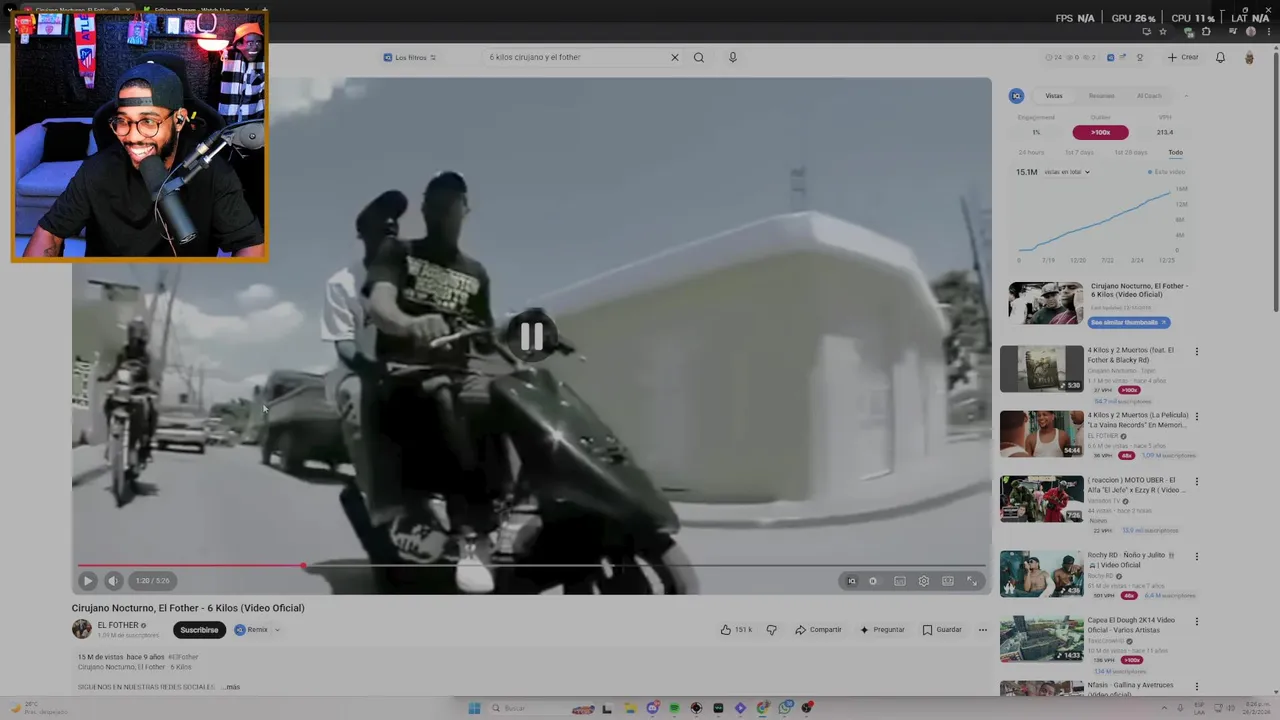Image resolution: width=1280 pixels, height=720 pixels.
Task: Open EL FOTHER channel name link
Action: click(x=118, y=625)
